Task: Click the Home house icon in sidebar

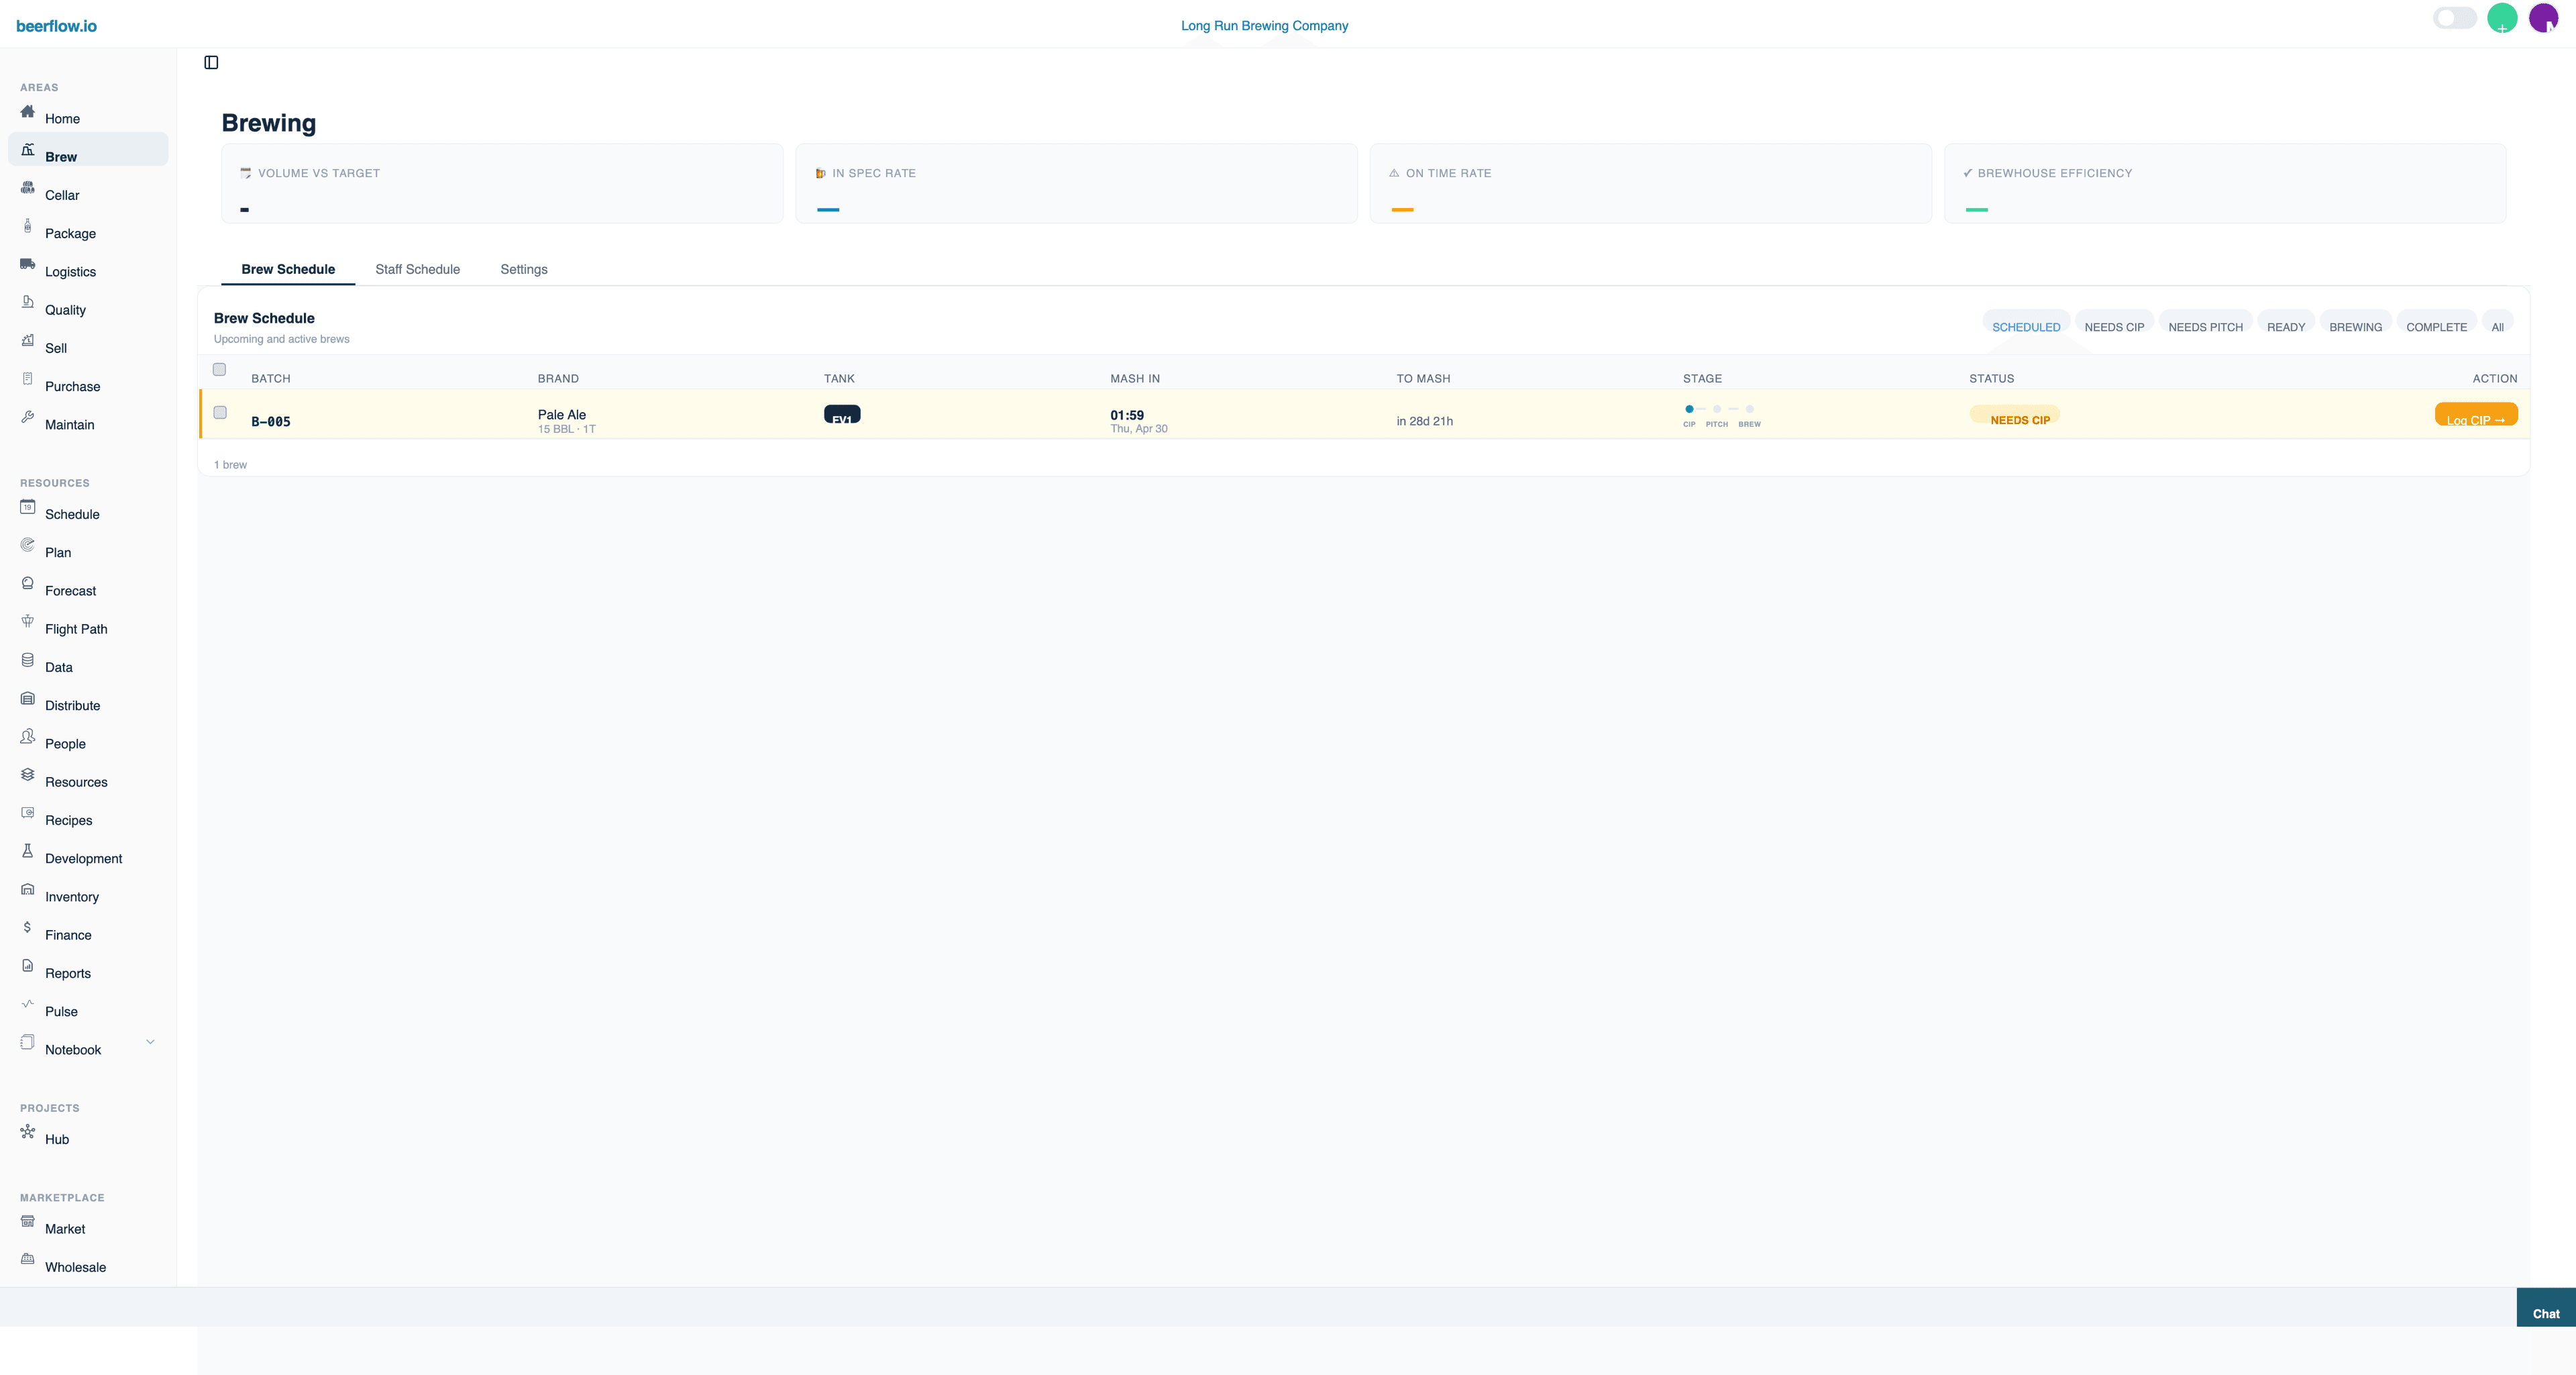Action: tap(28, 111)
